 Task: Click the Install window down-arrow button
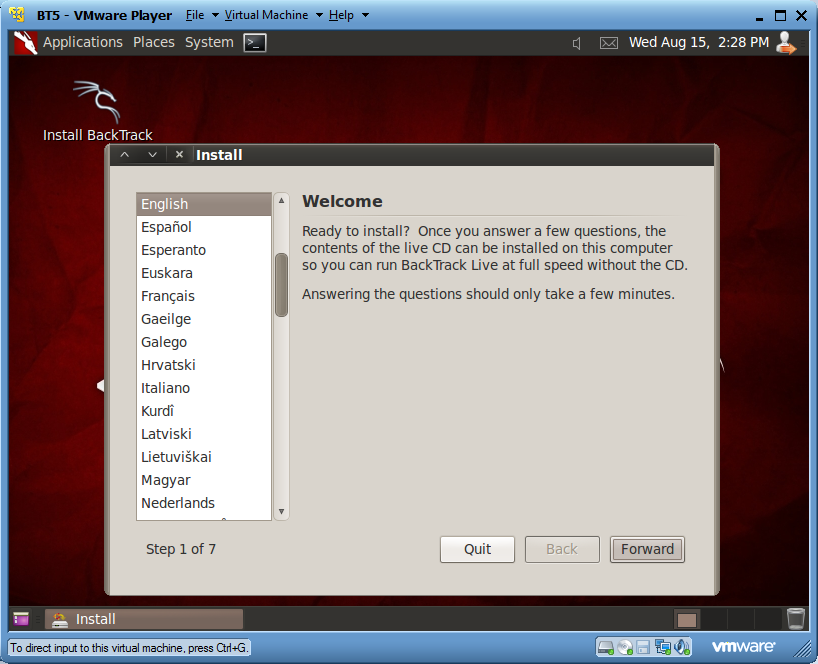tap(152, 154)
